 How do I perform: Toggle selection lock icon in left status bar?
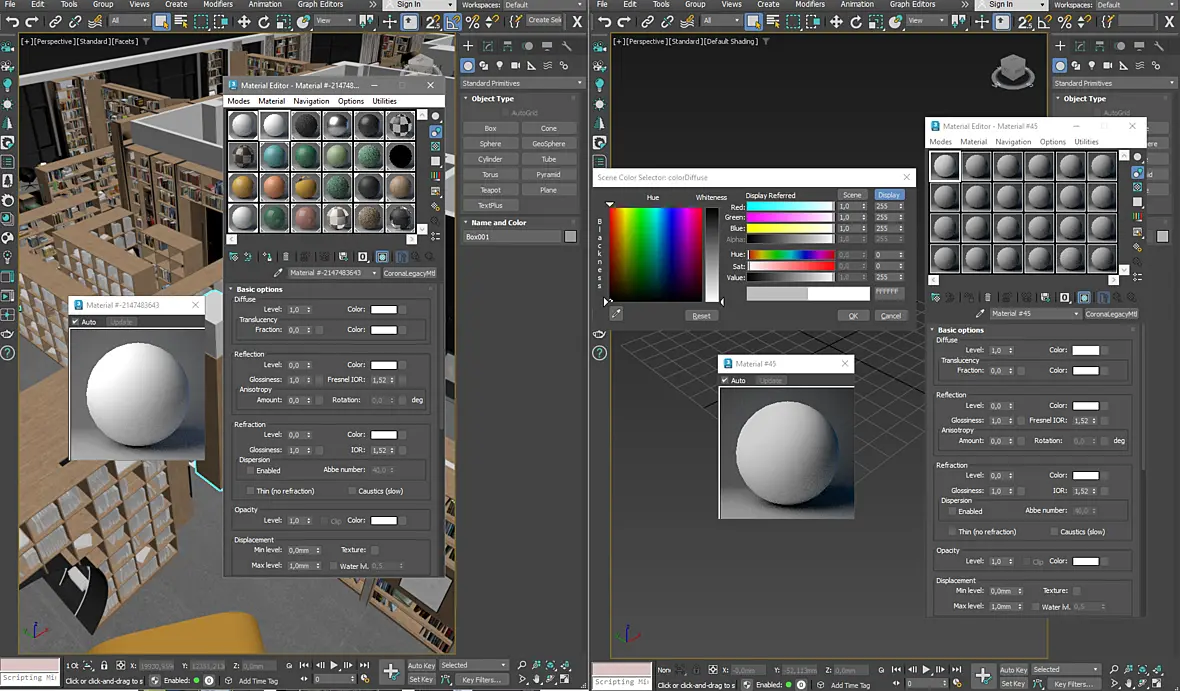pos(104,665)
